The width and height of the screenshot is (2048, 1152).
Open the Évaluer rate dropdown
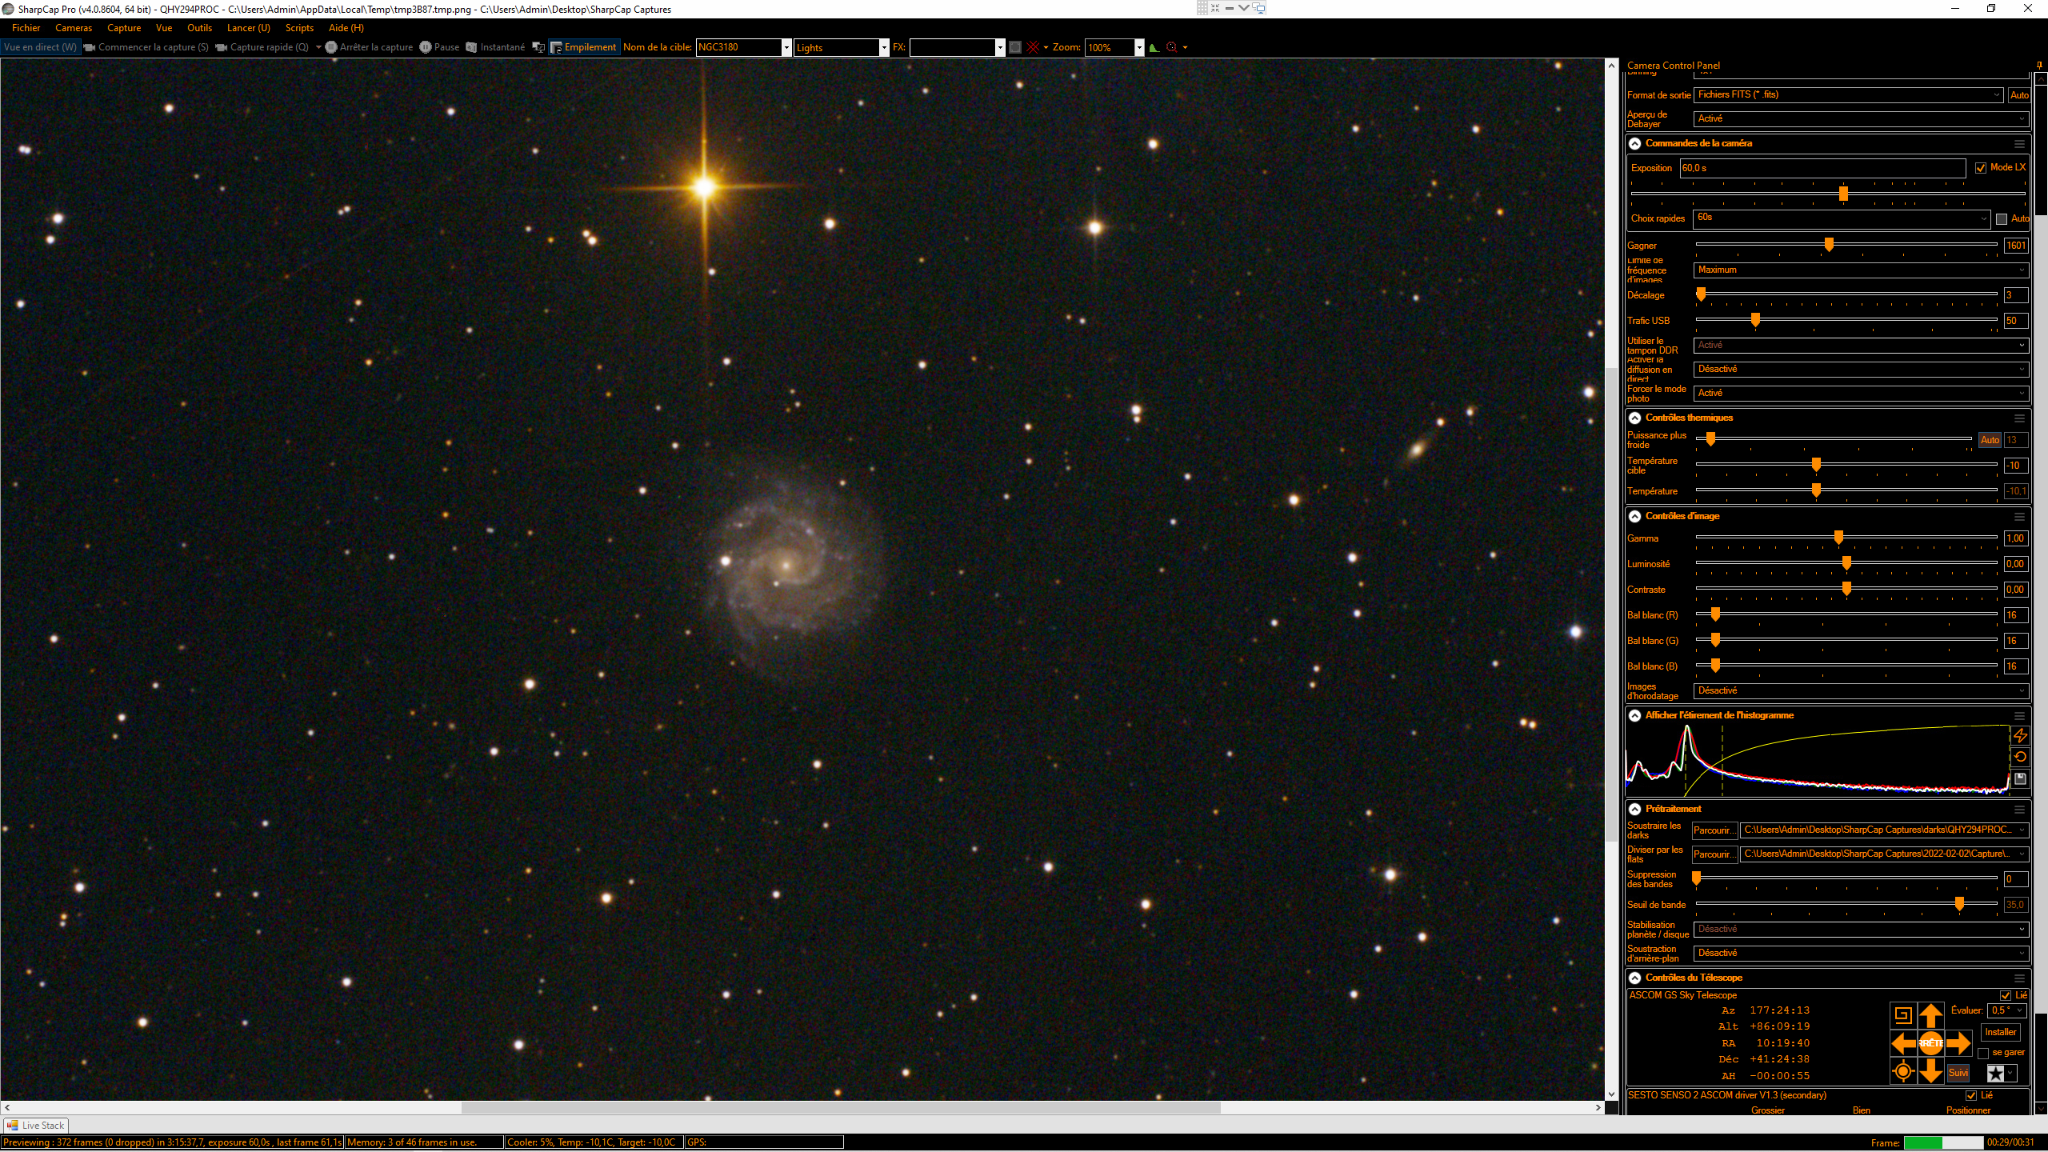pos(2007,1011)
